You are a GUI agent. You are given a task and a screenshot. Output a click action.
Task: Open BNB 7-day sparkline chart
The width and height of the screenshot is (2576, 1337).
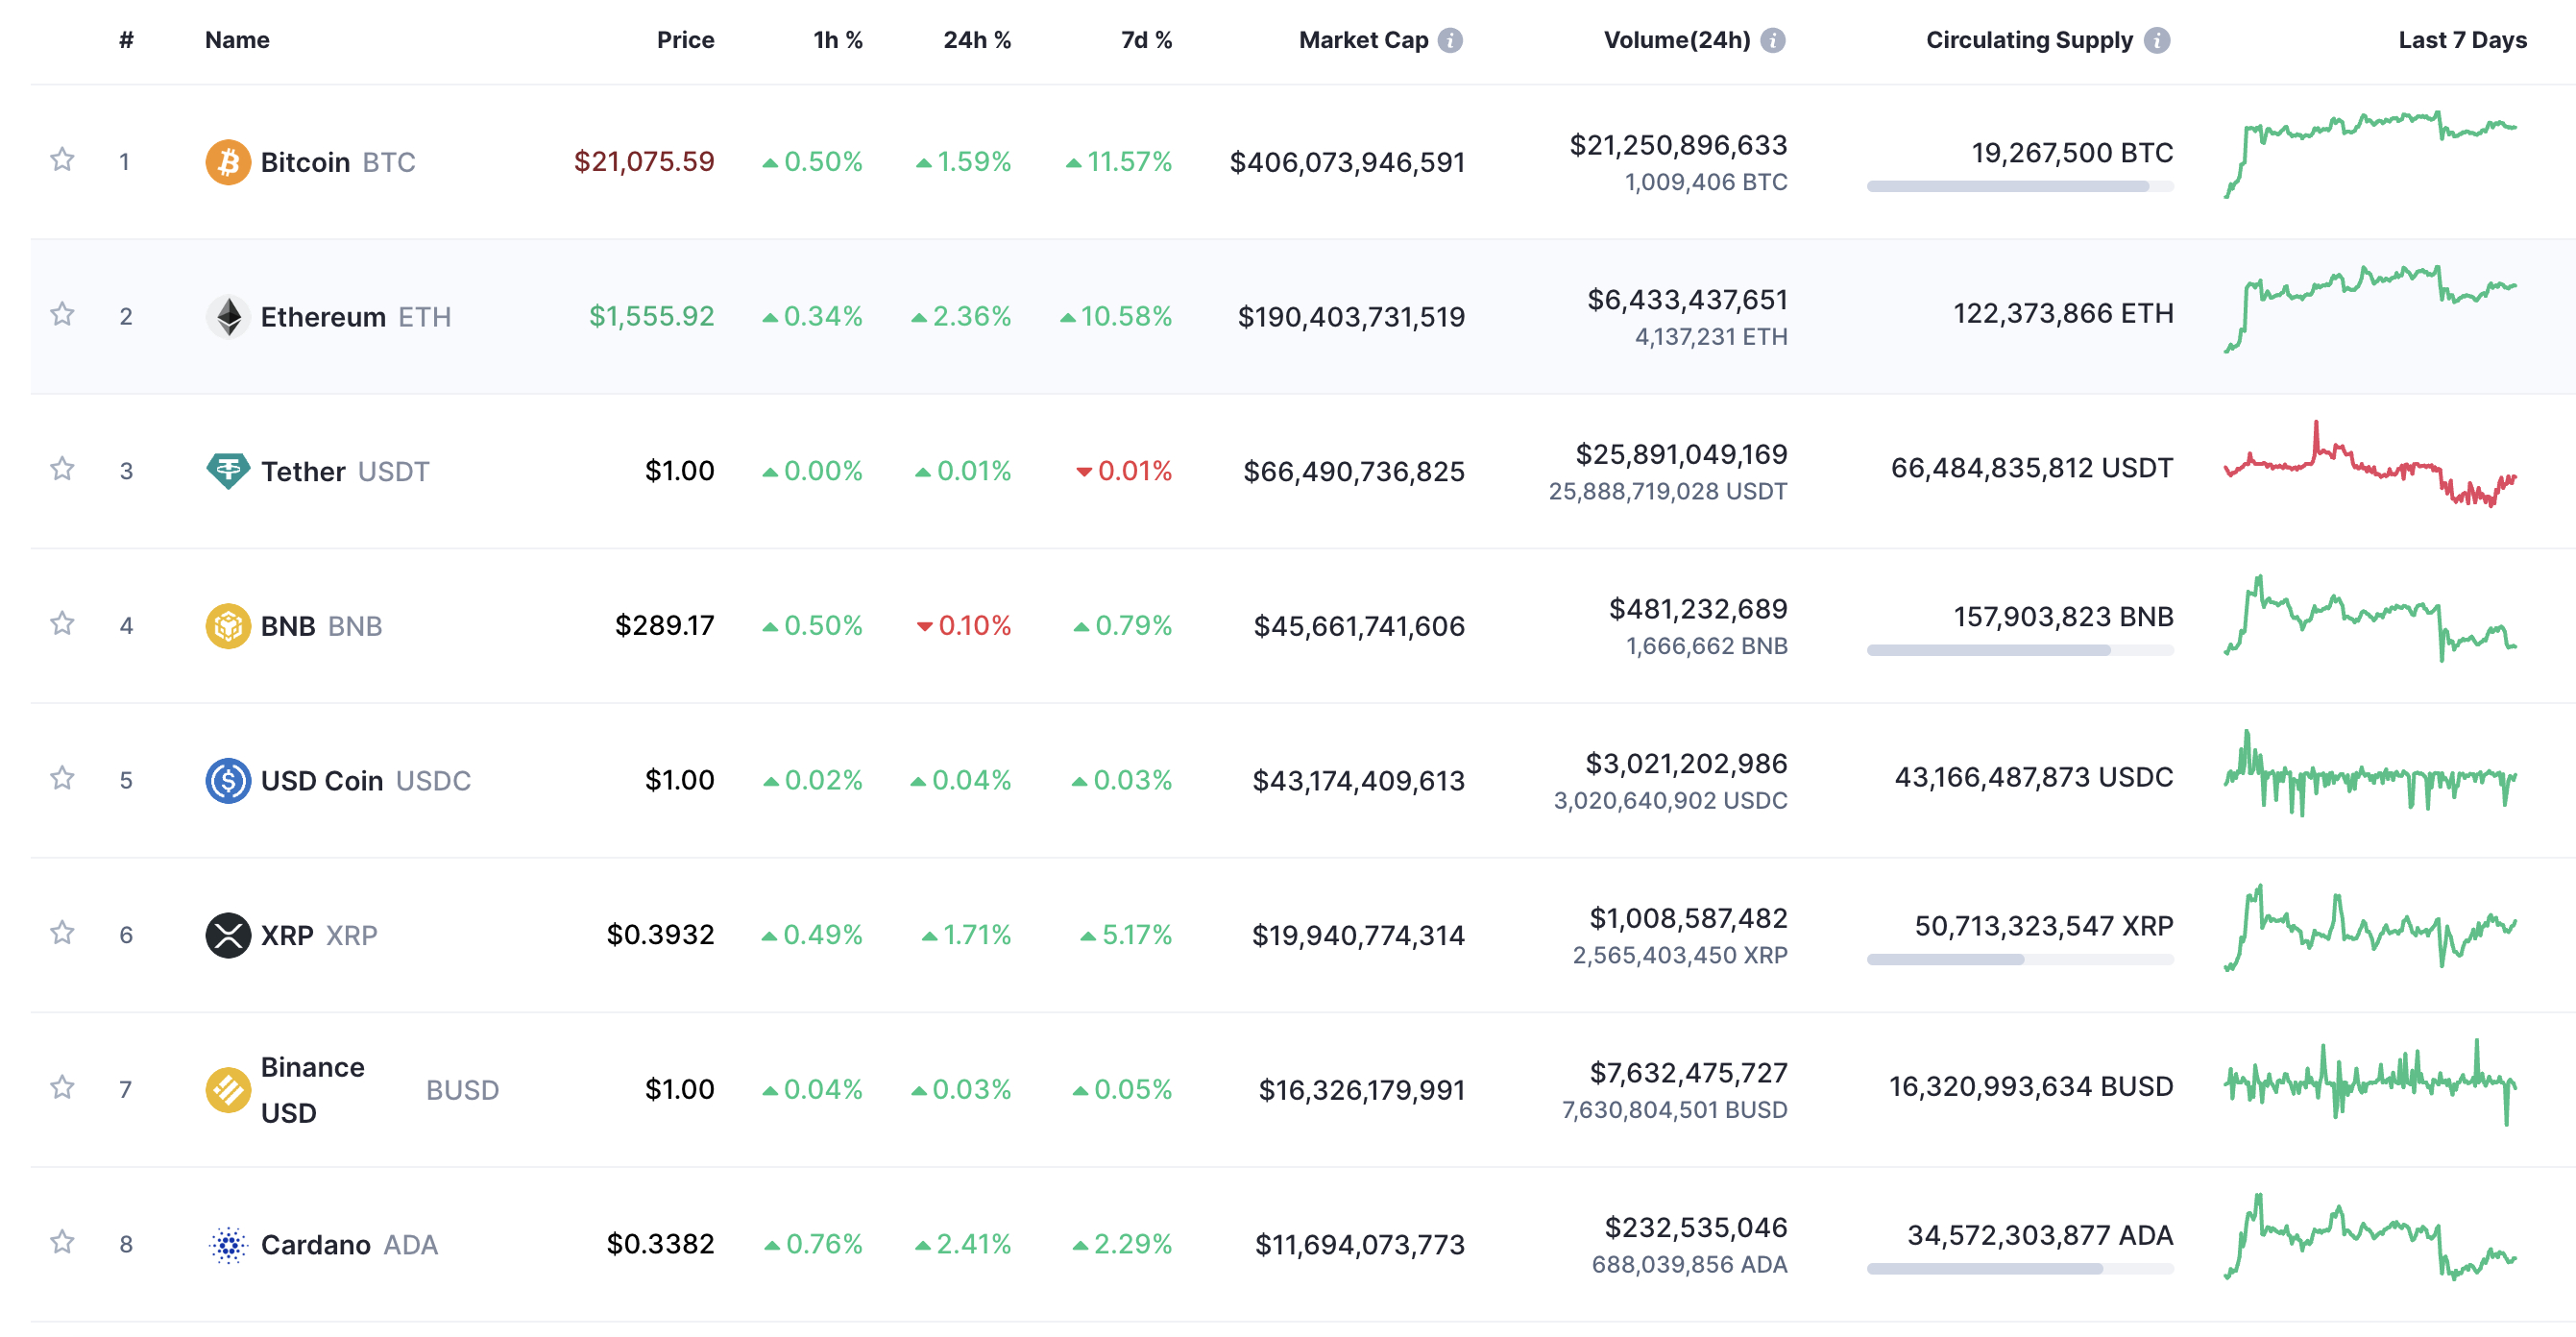(2370, 618)
